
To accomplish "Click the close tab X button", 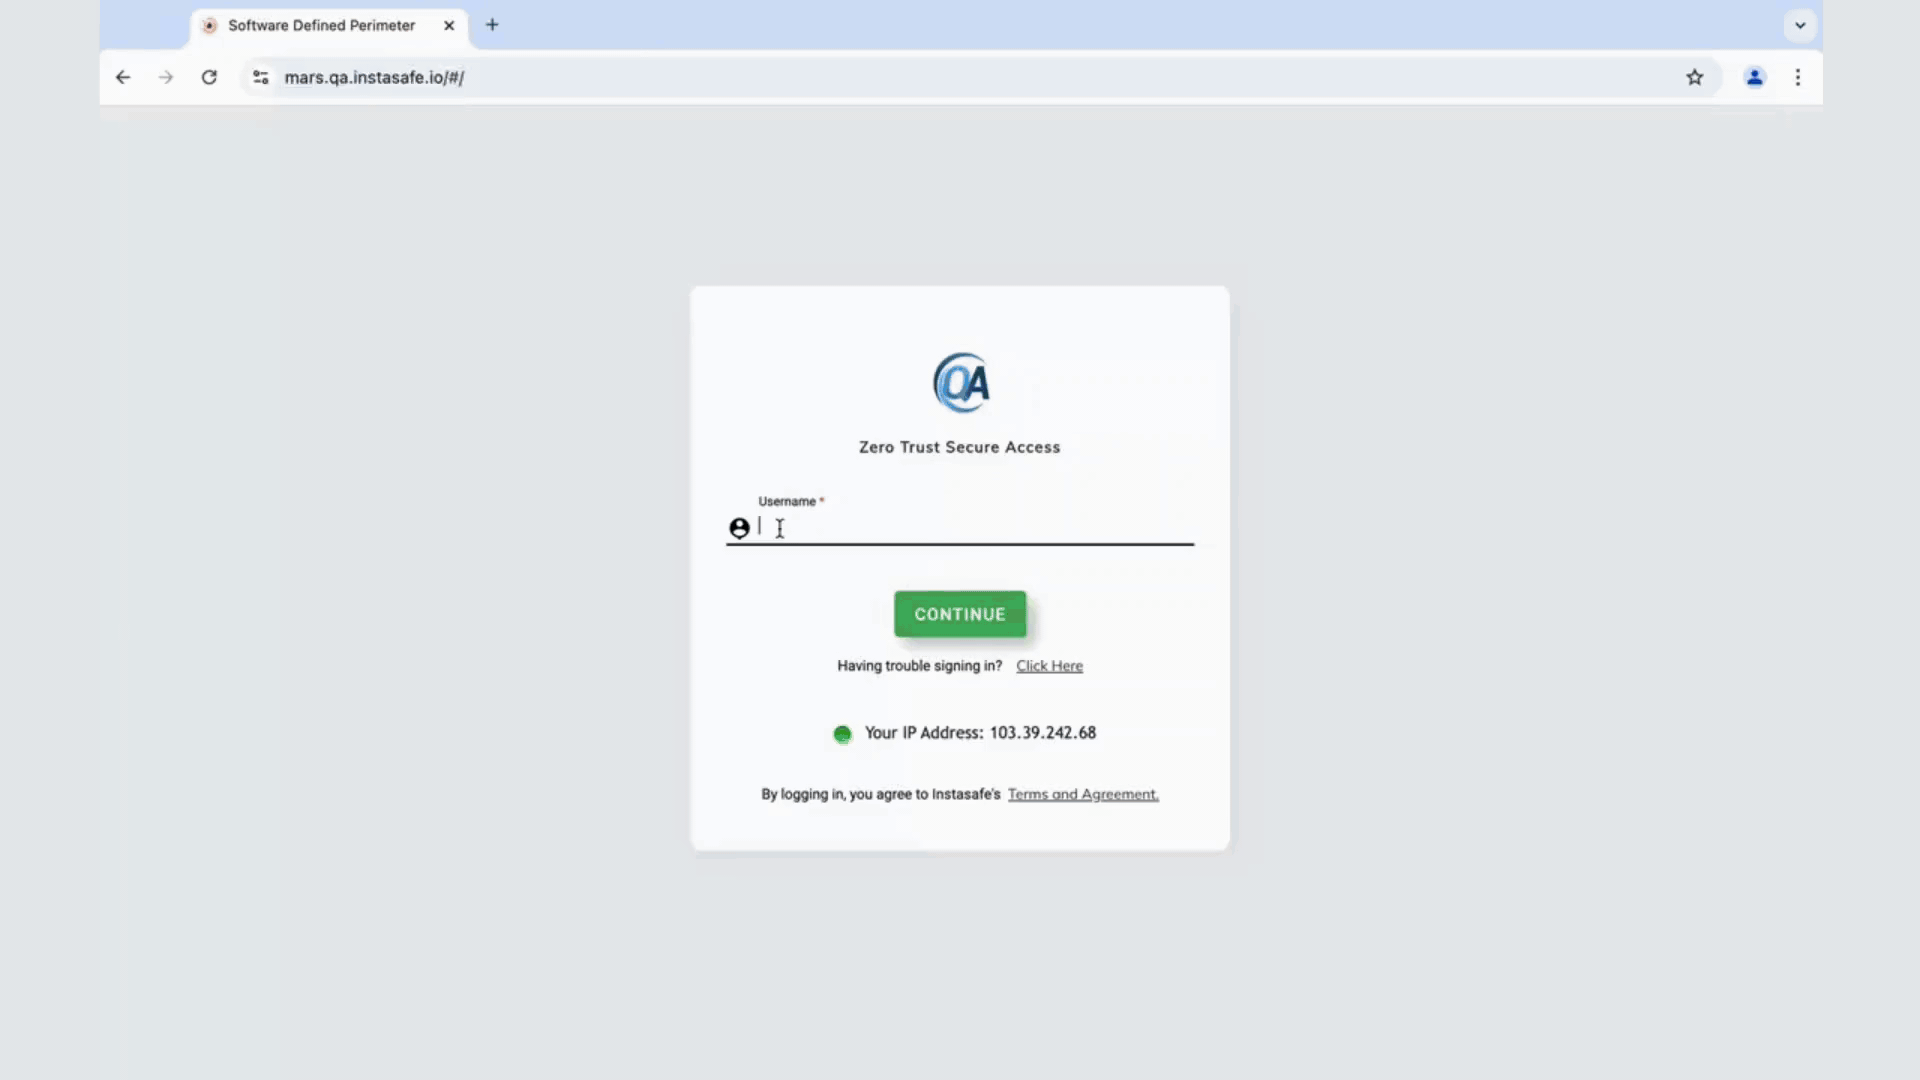I will 448,25.
